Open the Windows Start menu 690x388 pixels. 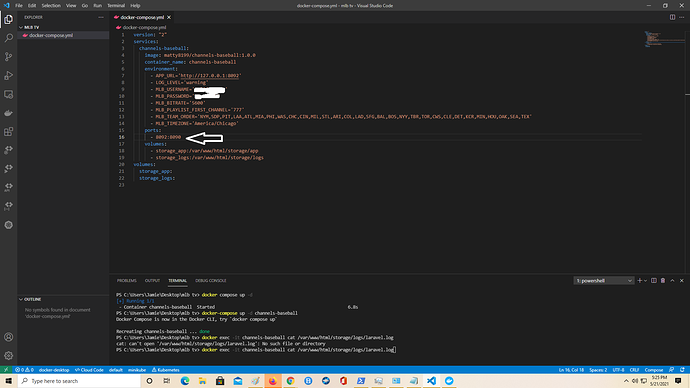[x=8, y=381]
